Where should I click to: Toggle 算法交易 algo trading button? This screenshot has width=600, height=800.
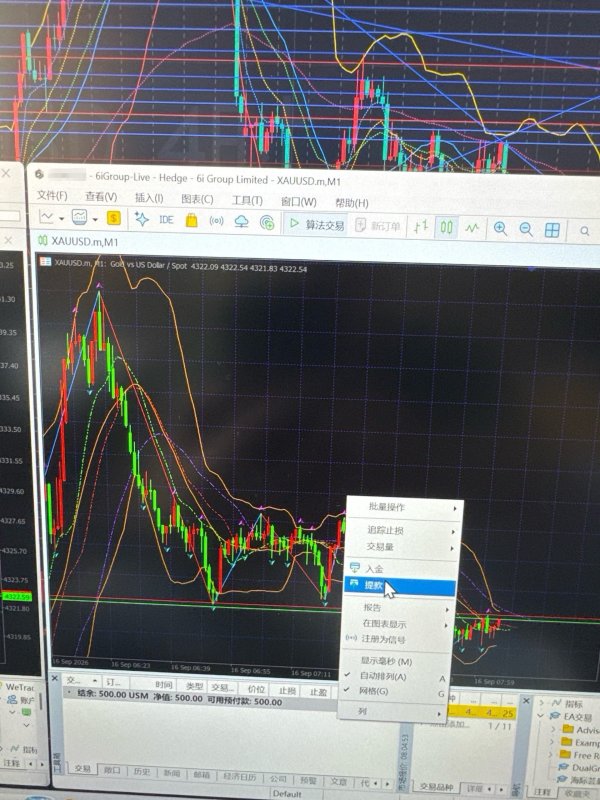(316, 224)
